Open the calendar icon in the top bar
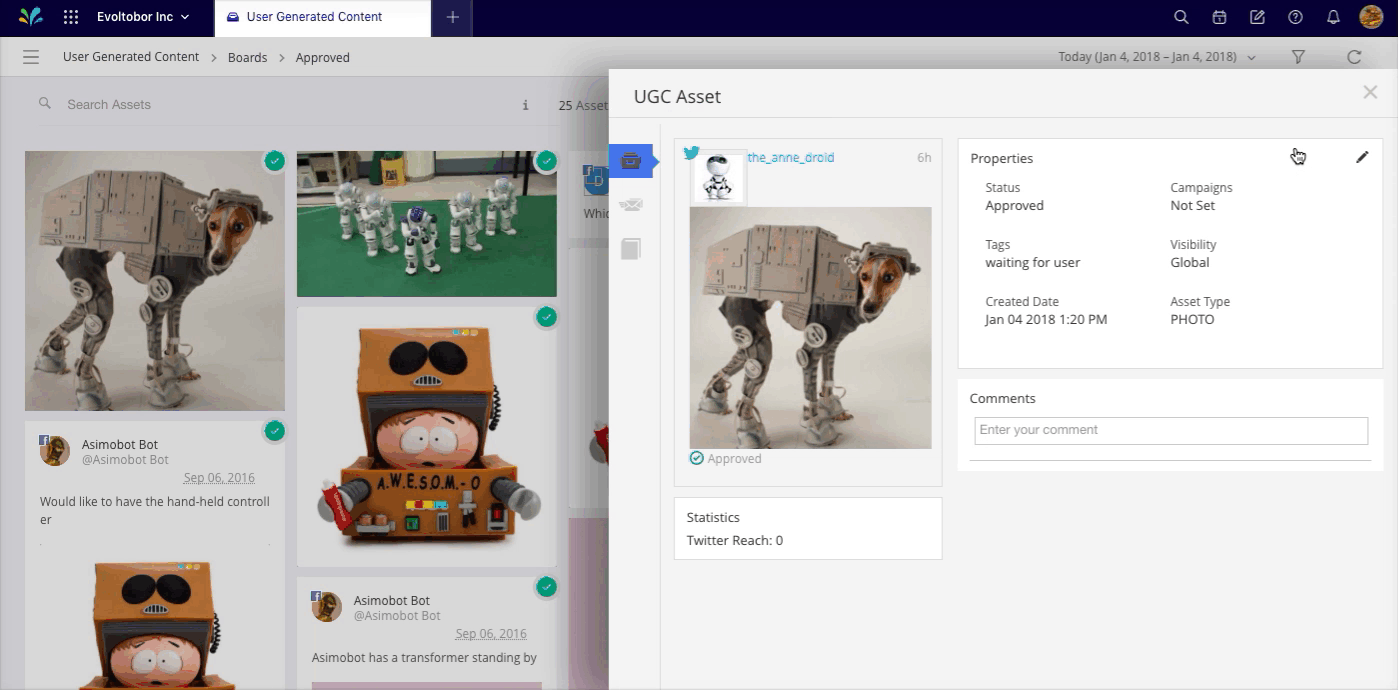 click(1219, 17)
